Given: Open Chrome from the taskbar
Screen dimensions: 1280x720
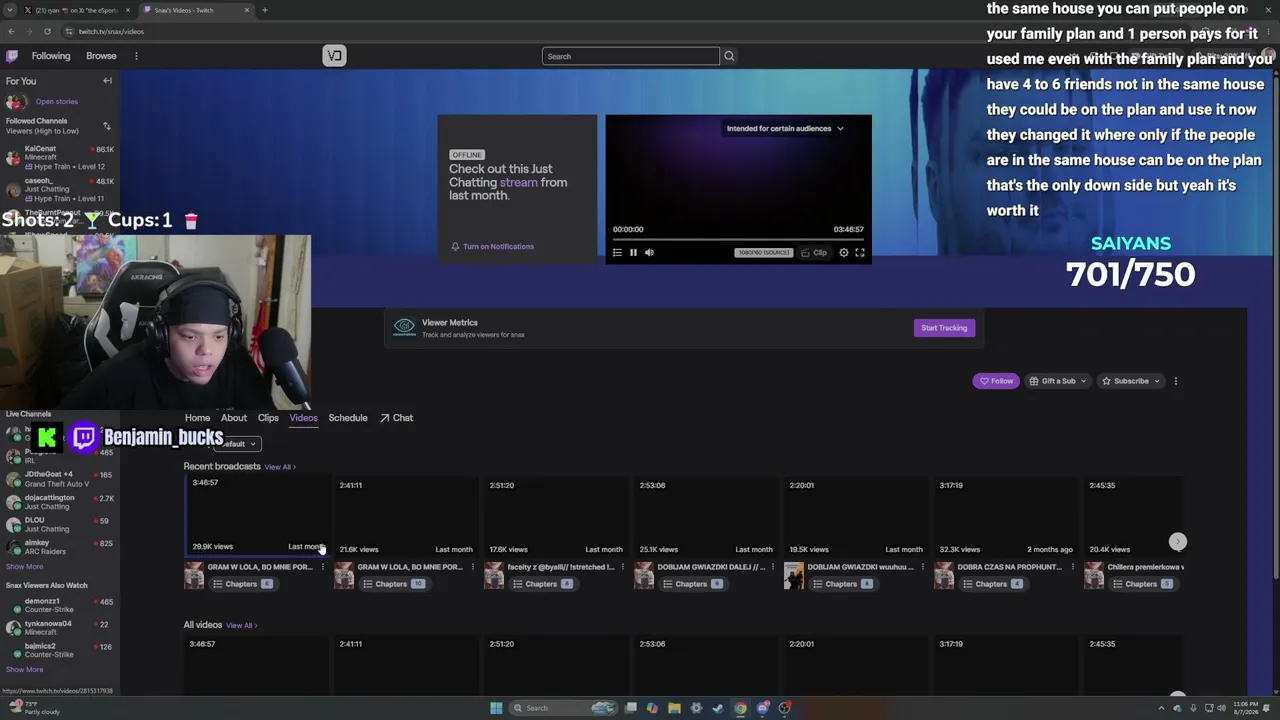Looking at the screenshot, I should point(740,708).
